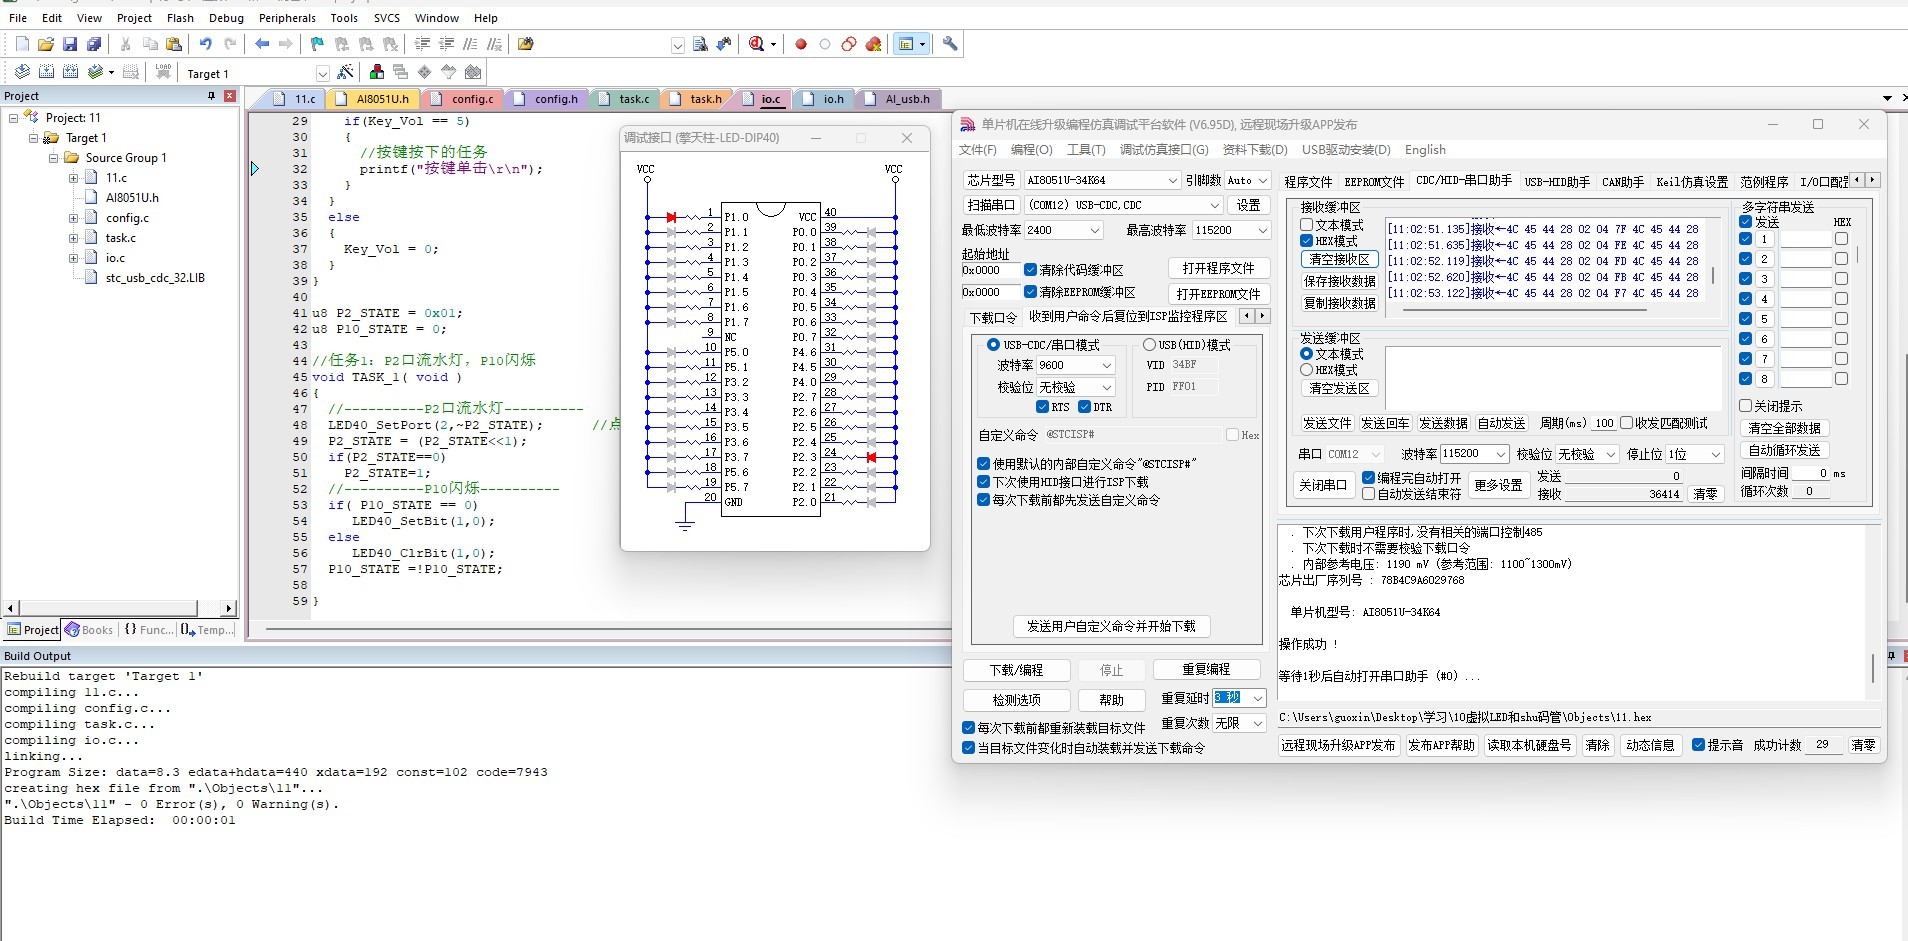Click the Rebuild all target files icon
Screen dimensions: 1908x941
click(x=70, y=72)
